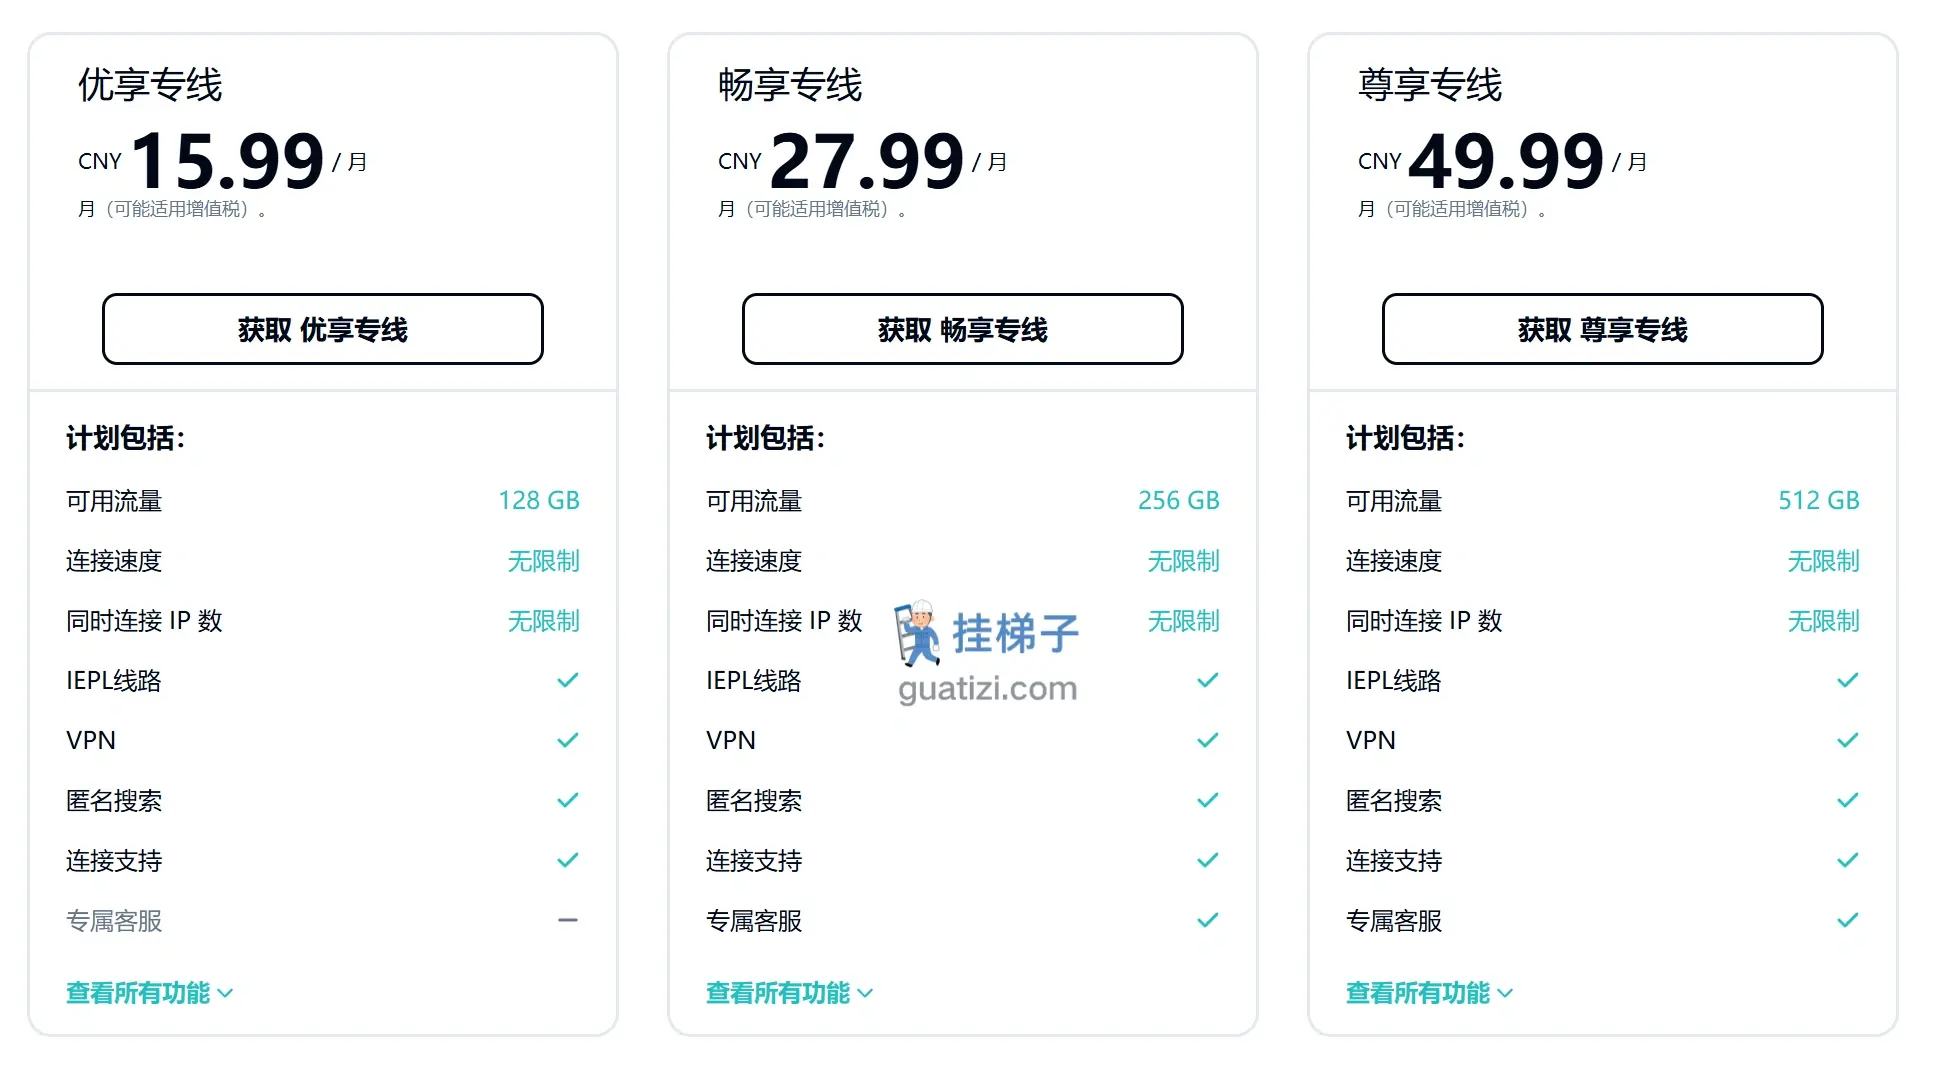Screen dimensions: 1939x1089
Task: Click 匿名搜索 checkmark in 尊享专线 plan
Action: pyautogui.click(x=1848, y=800)
